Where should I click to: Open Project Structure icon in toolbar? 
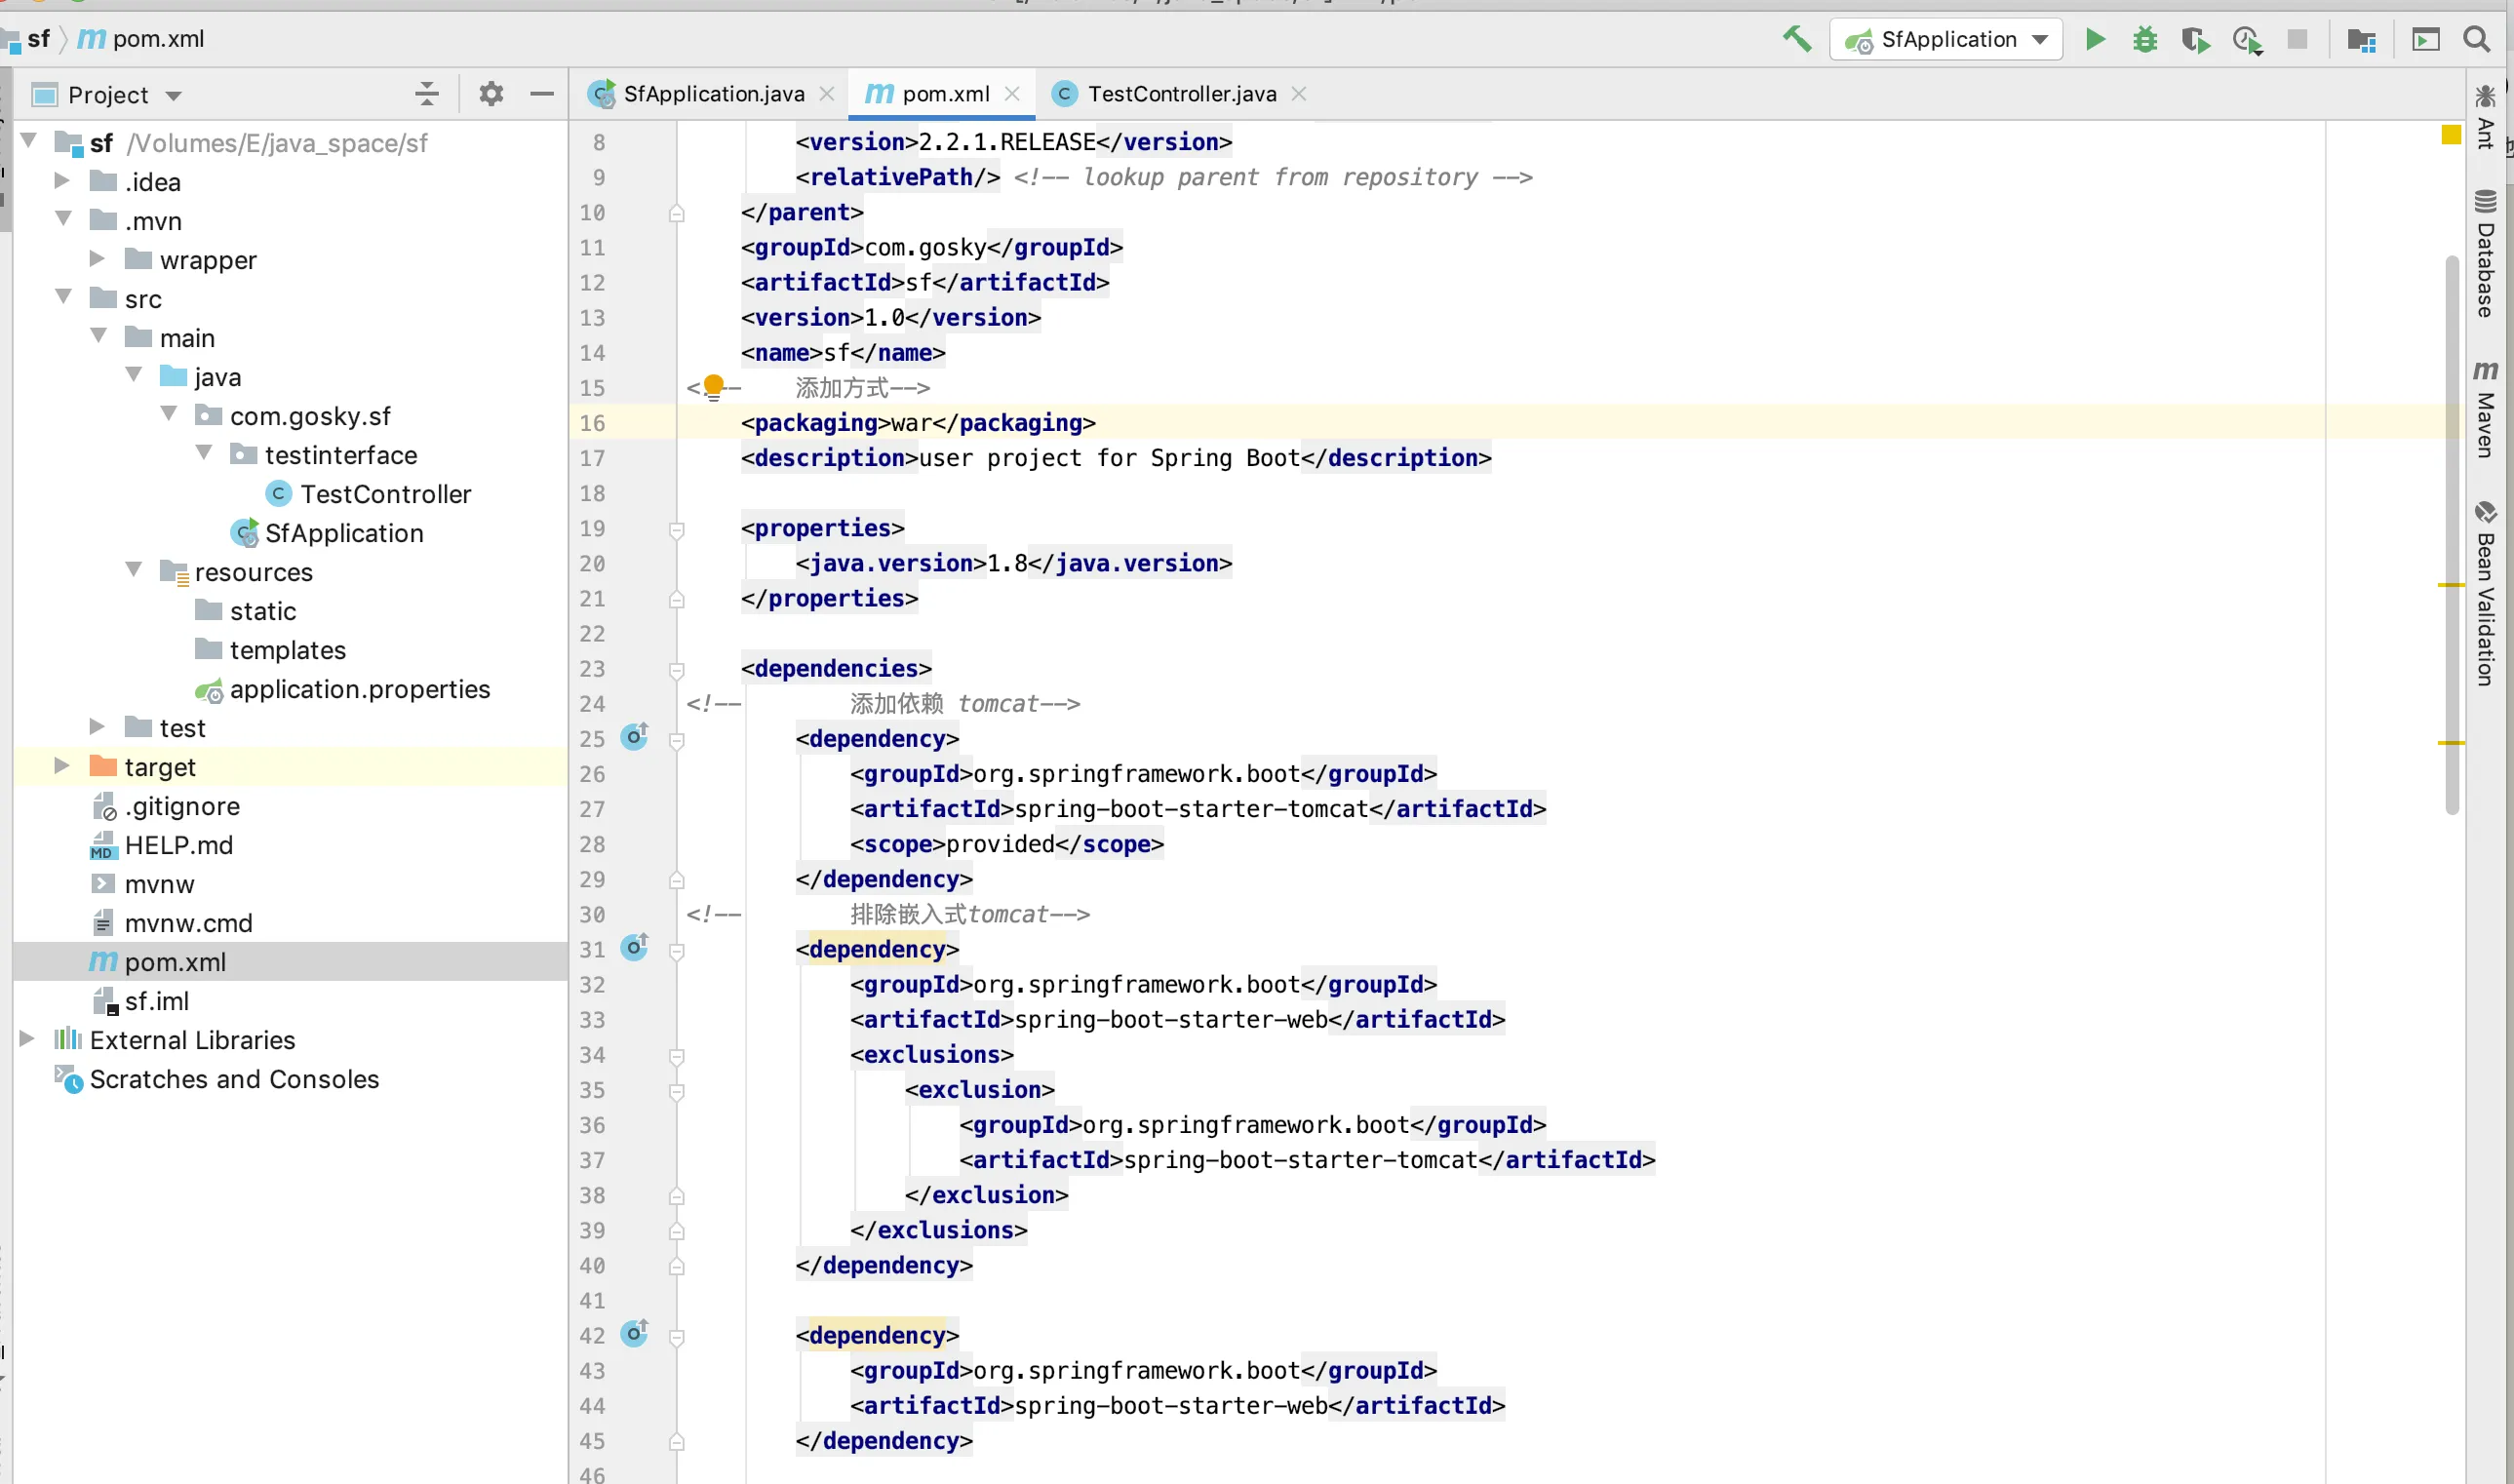click(x=2361, y=40)
